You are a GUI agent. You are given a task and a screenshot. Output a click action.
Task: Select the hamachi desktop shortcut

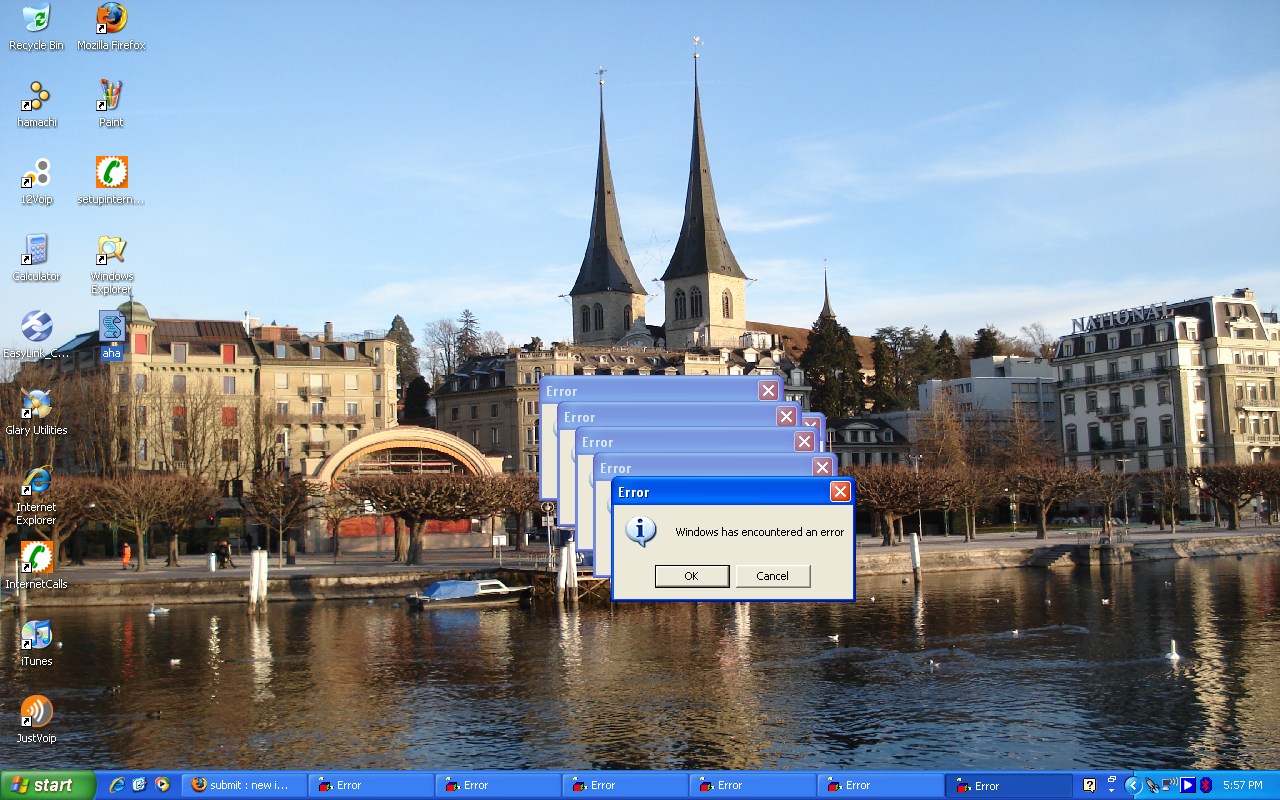click(x=36, y=104)
